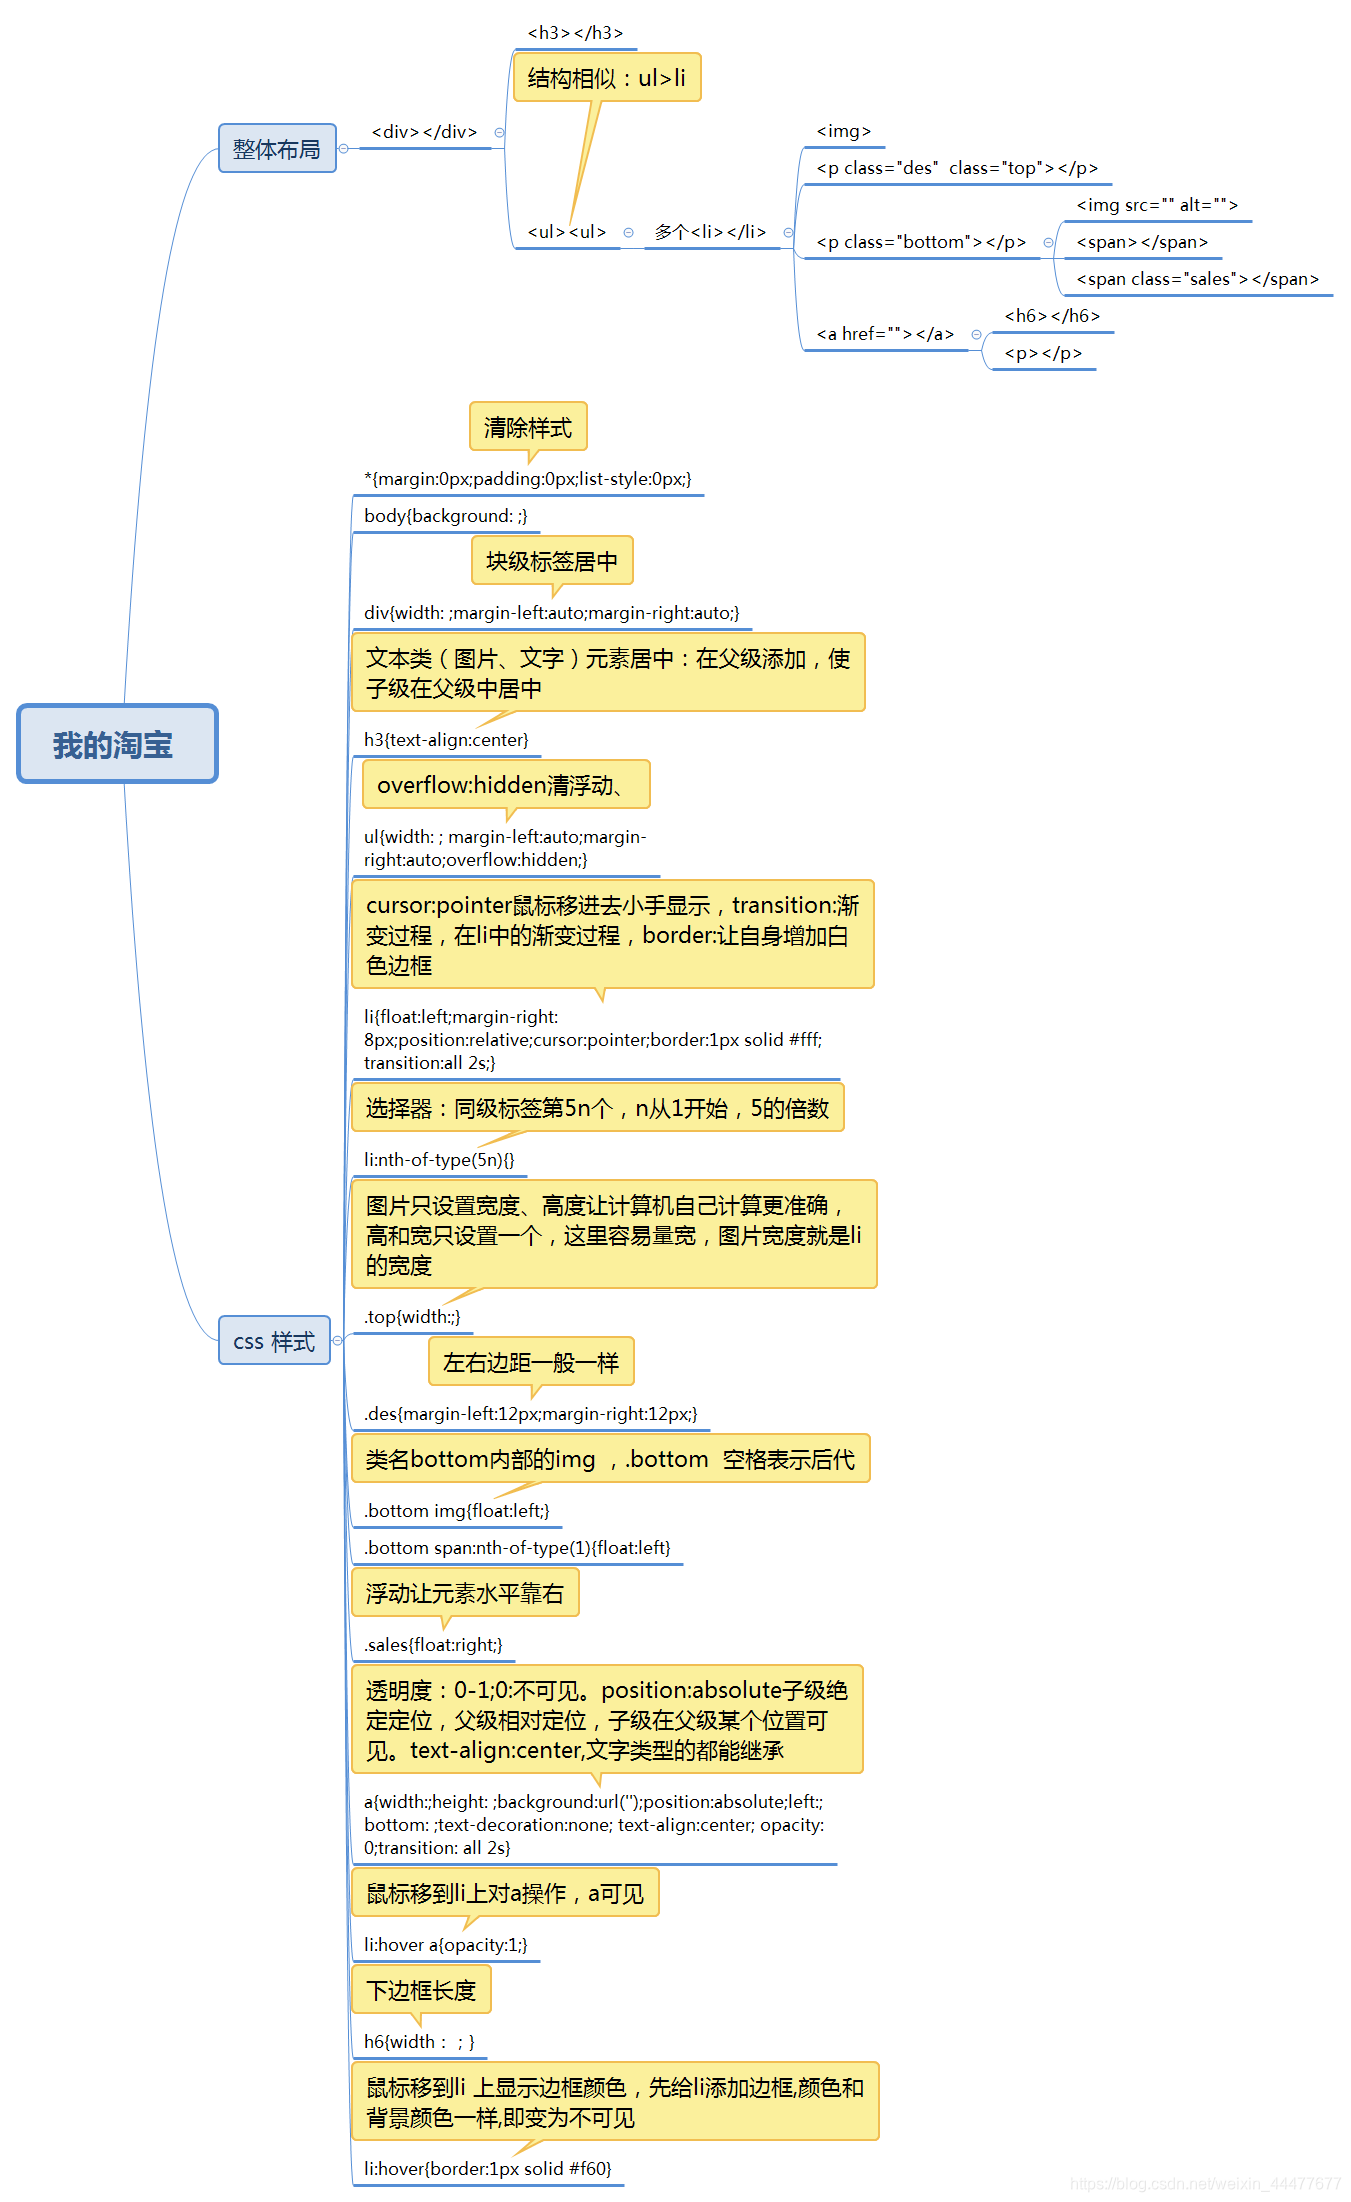Click the 鼠标移到li上对a操作 callout

coord(505,1892)
